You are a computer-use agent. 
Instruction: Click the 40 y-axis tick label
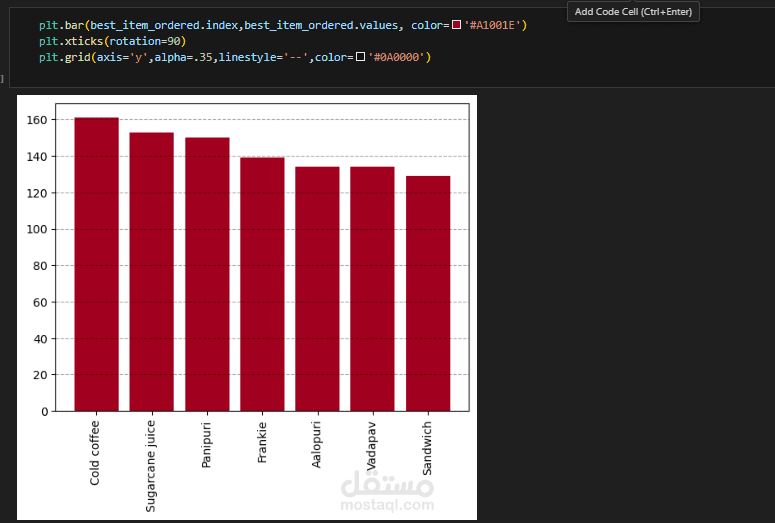pos(40,339)
